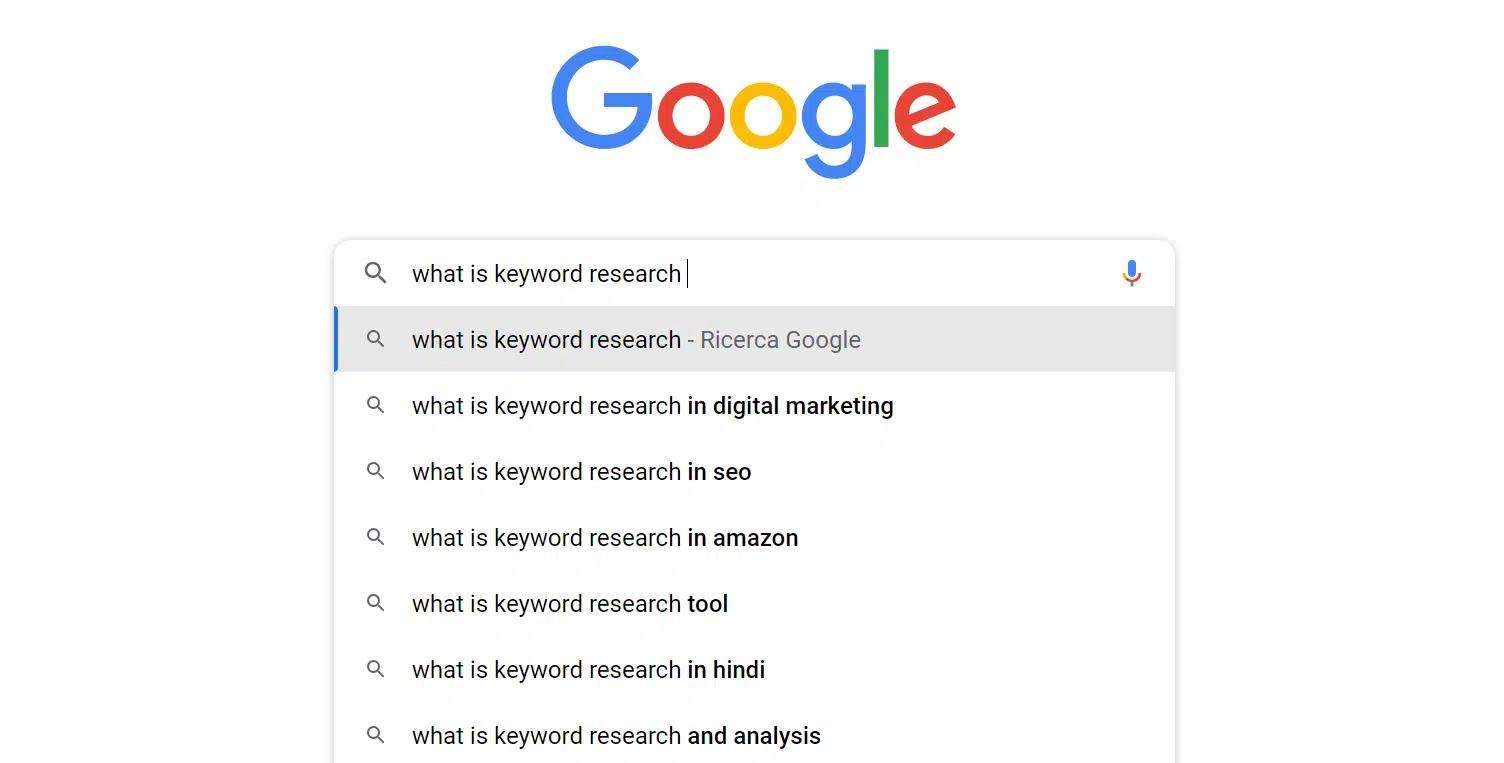The width and height of the screenshot is (1504, 763).
Task: Select the highlighted 'what is keyword research' suggestion
Action: click(x=546, y=340)
